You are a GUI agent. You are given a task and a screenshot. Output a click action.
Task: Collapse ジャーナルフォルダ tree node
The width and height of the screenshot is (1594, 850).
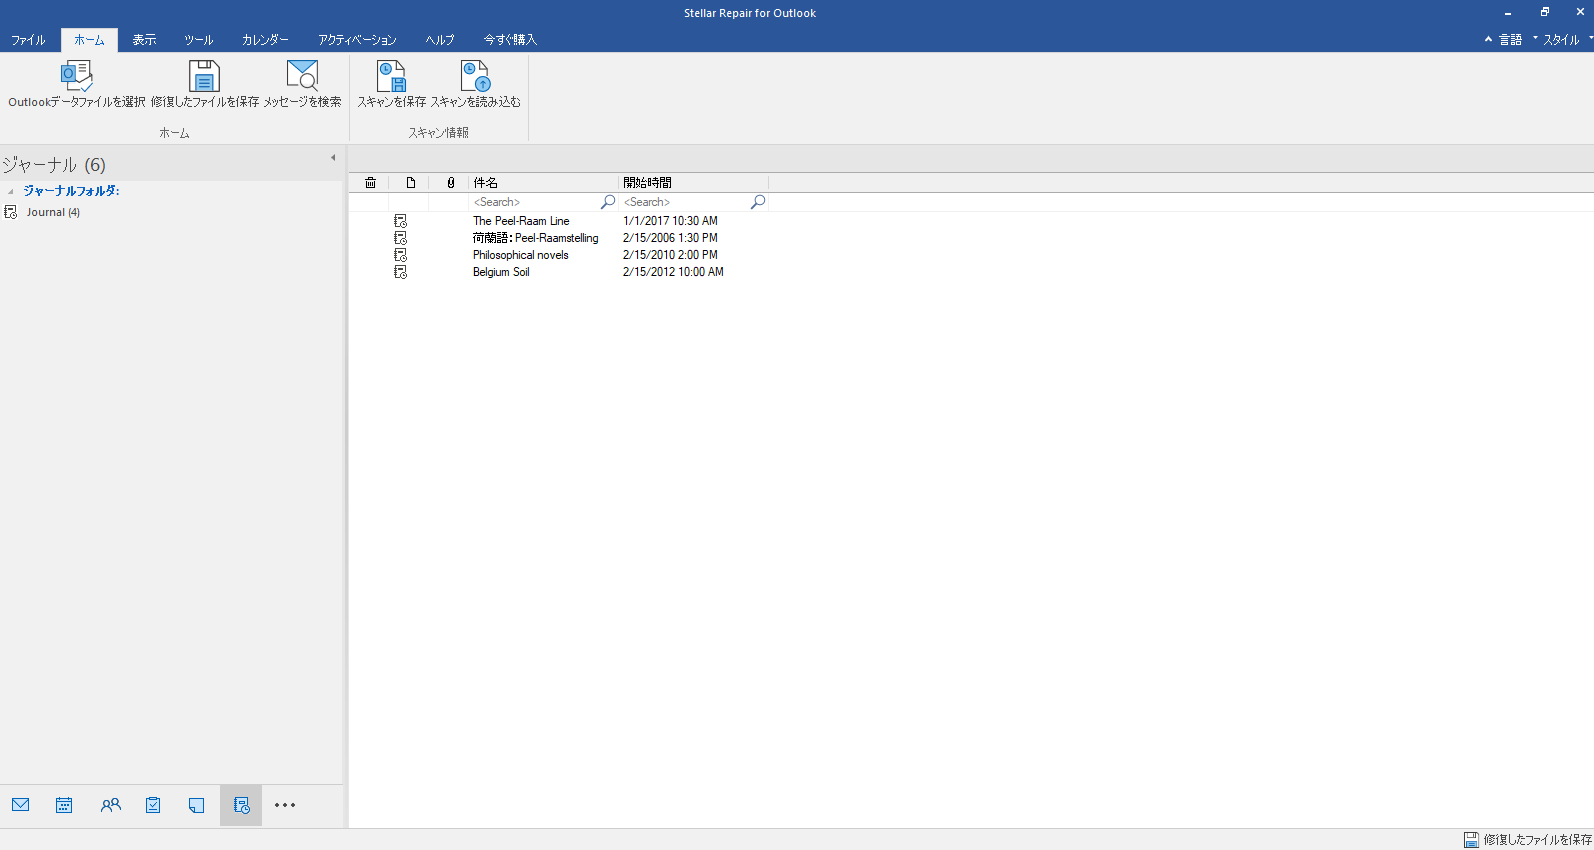tap(10, 191)
